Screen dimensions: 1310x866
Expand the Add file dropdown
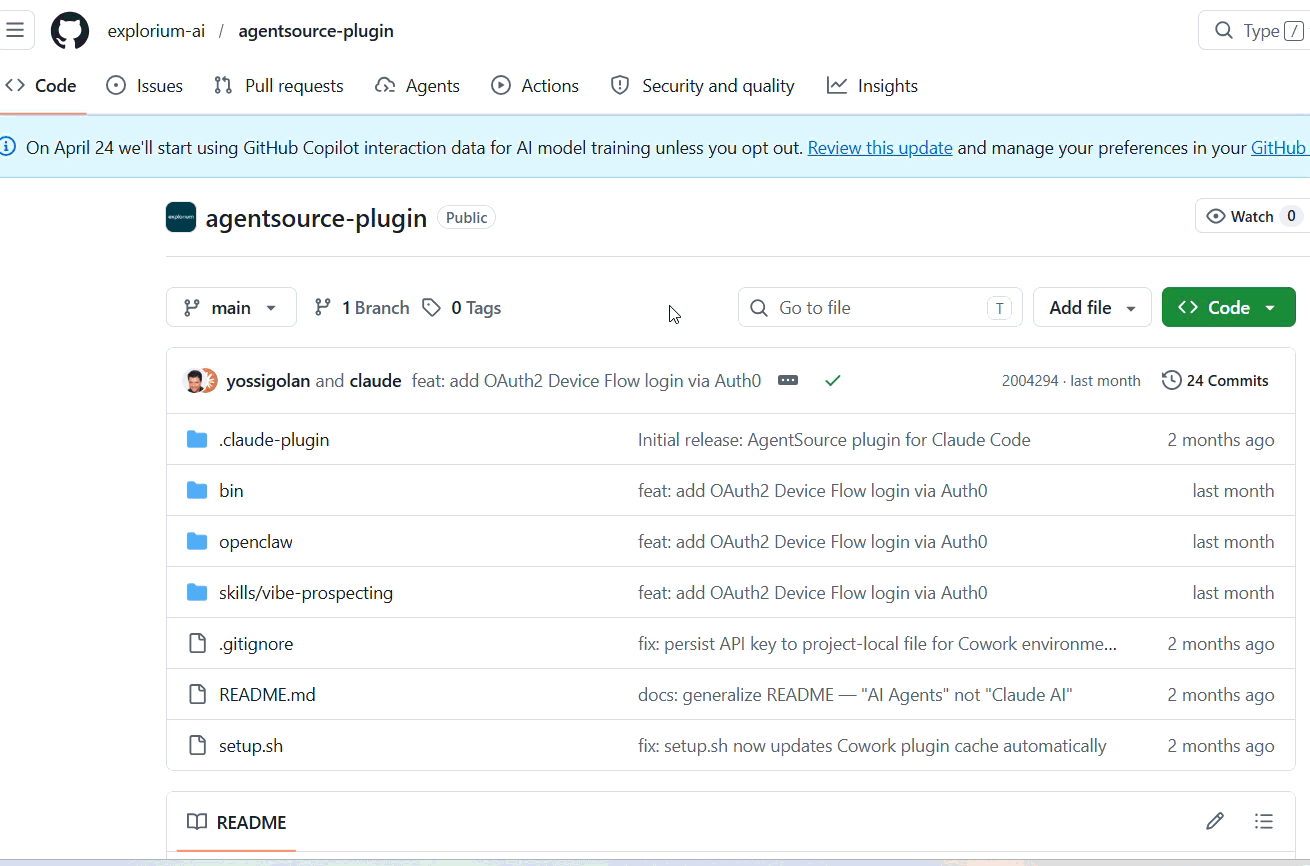tap(1092, 307)
